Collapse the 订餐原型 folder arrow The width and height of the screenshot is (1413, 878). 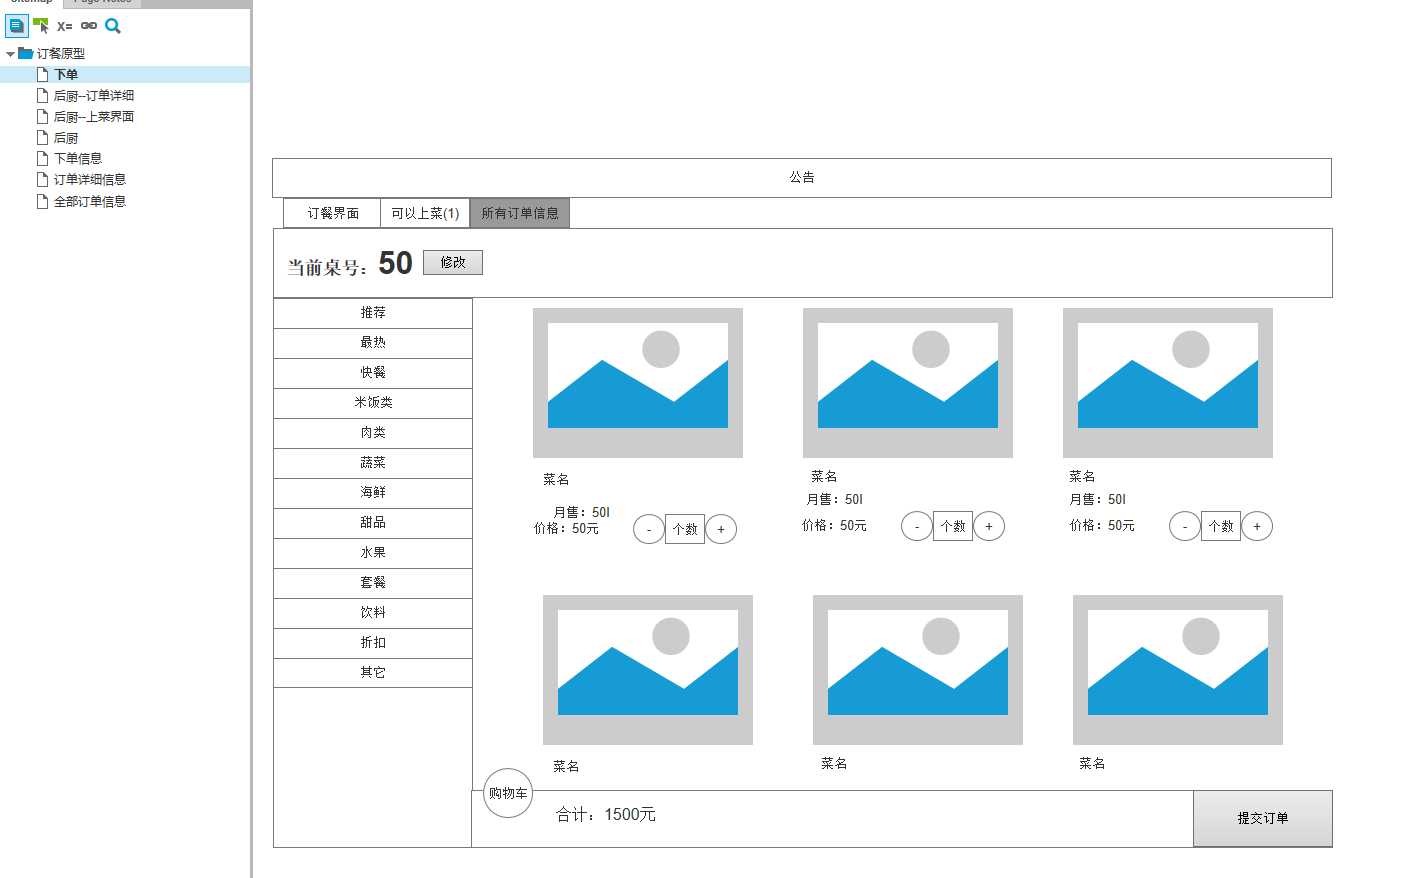(10, 54)
